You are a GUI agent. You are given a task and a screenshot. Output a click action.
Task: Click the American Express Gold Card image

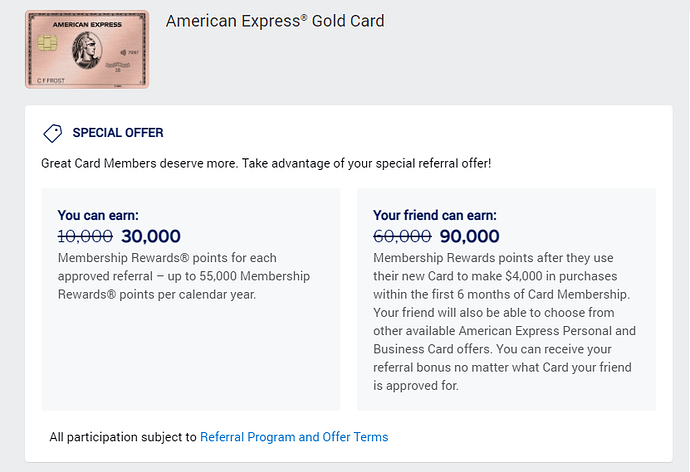pos(87,50)
